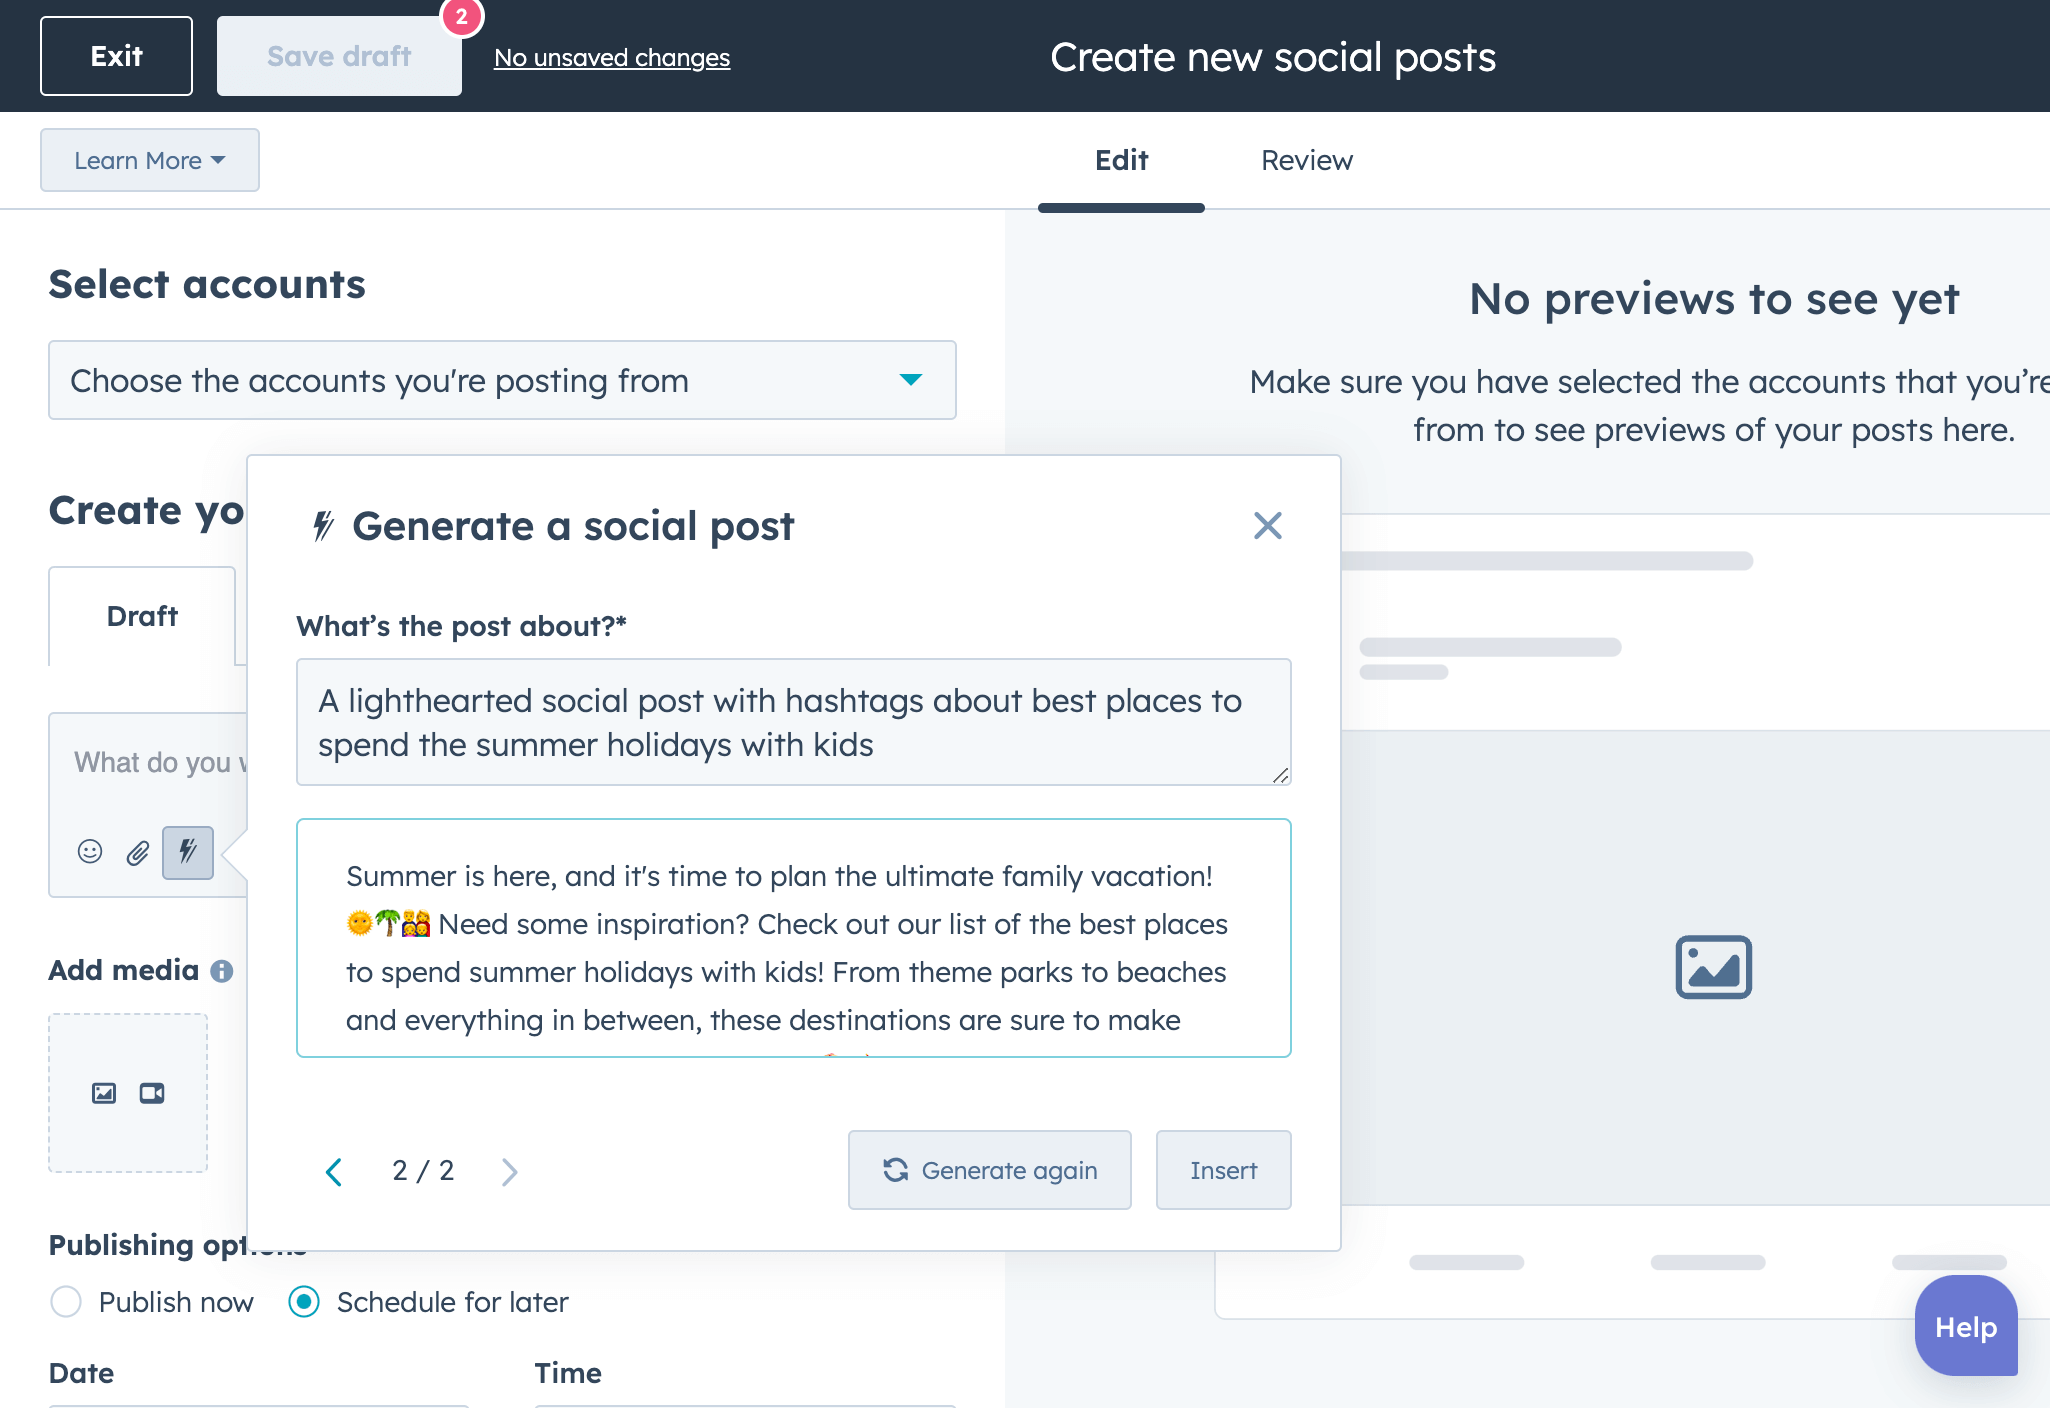Click the Generate again button
Screen dimensions: 2050x1408
[989, 1170]
